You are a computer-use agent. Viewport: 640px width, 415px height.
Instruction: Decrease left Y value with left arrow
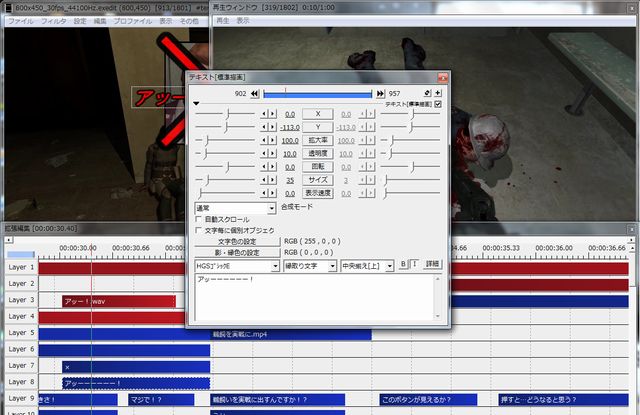click(264, 127)
